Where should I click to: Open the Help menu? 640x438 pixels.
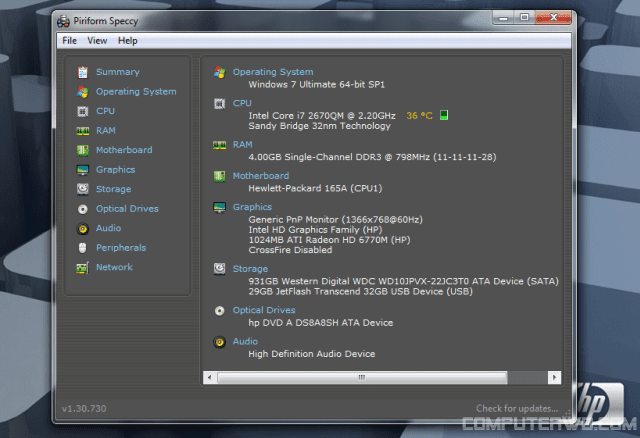pyautogui.click(x=128, y=41)
